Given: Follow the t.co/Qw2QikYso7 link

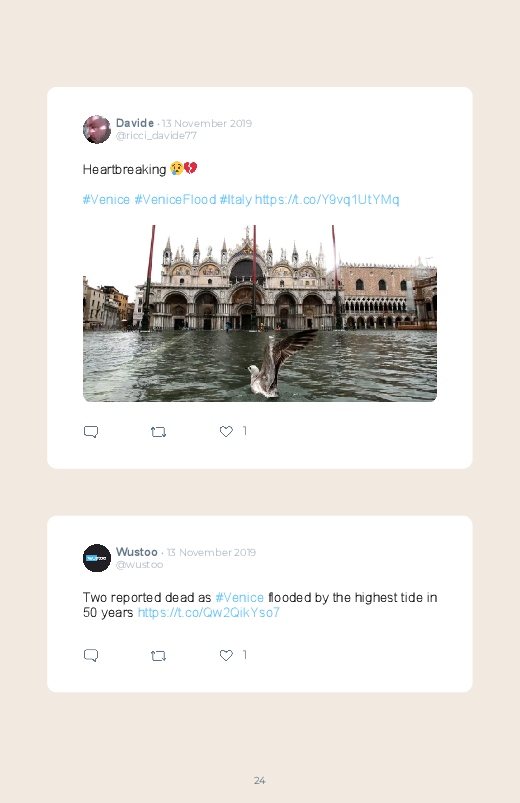Looking at the screenshot, I should coord(209,612).
